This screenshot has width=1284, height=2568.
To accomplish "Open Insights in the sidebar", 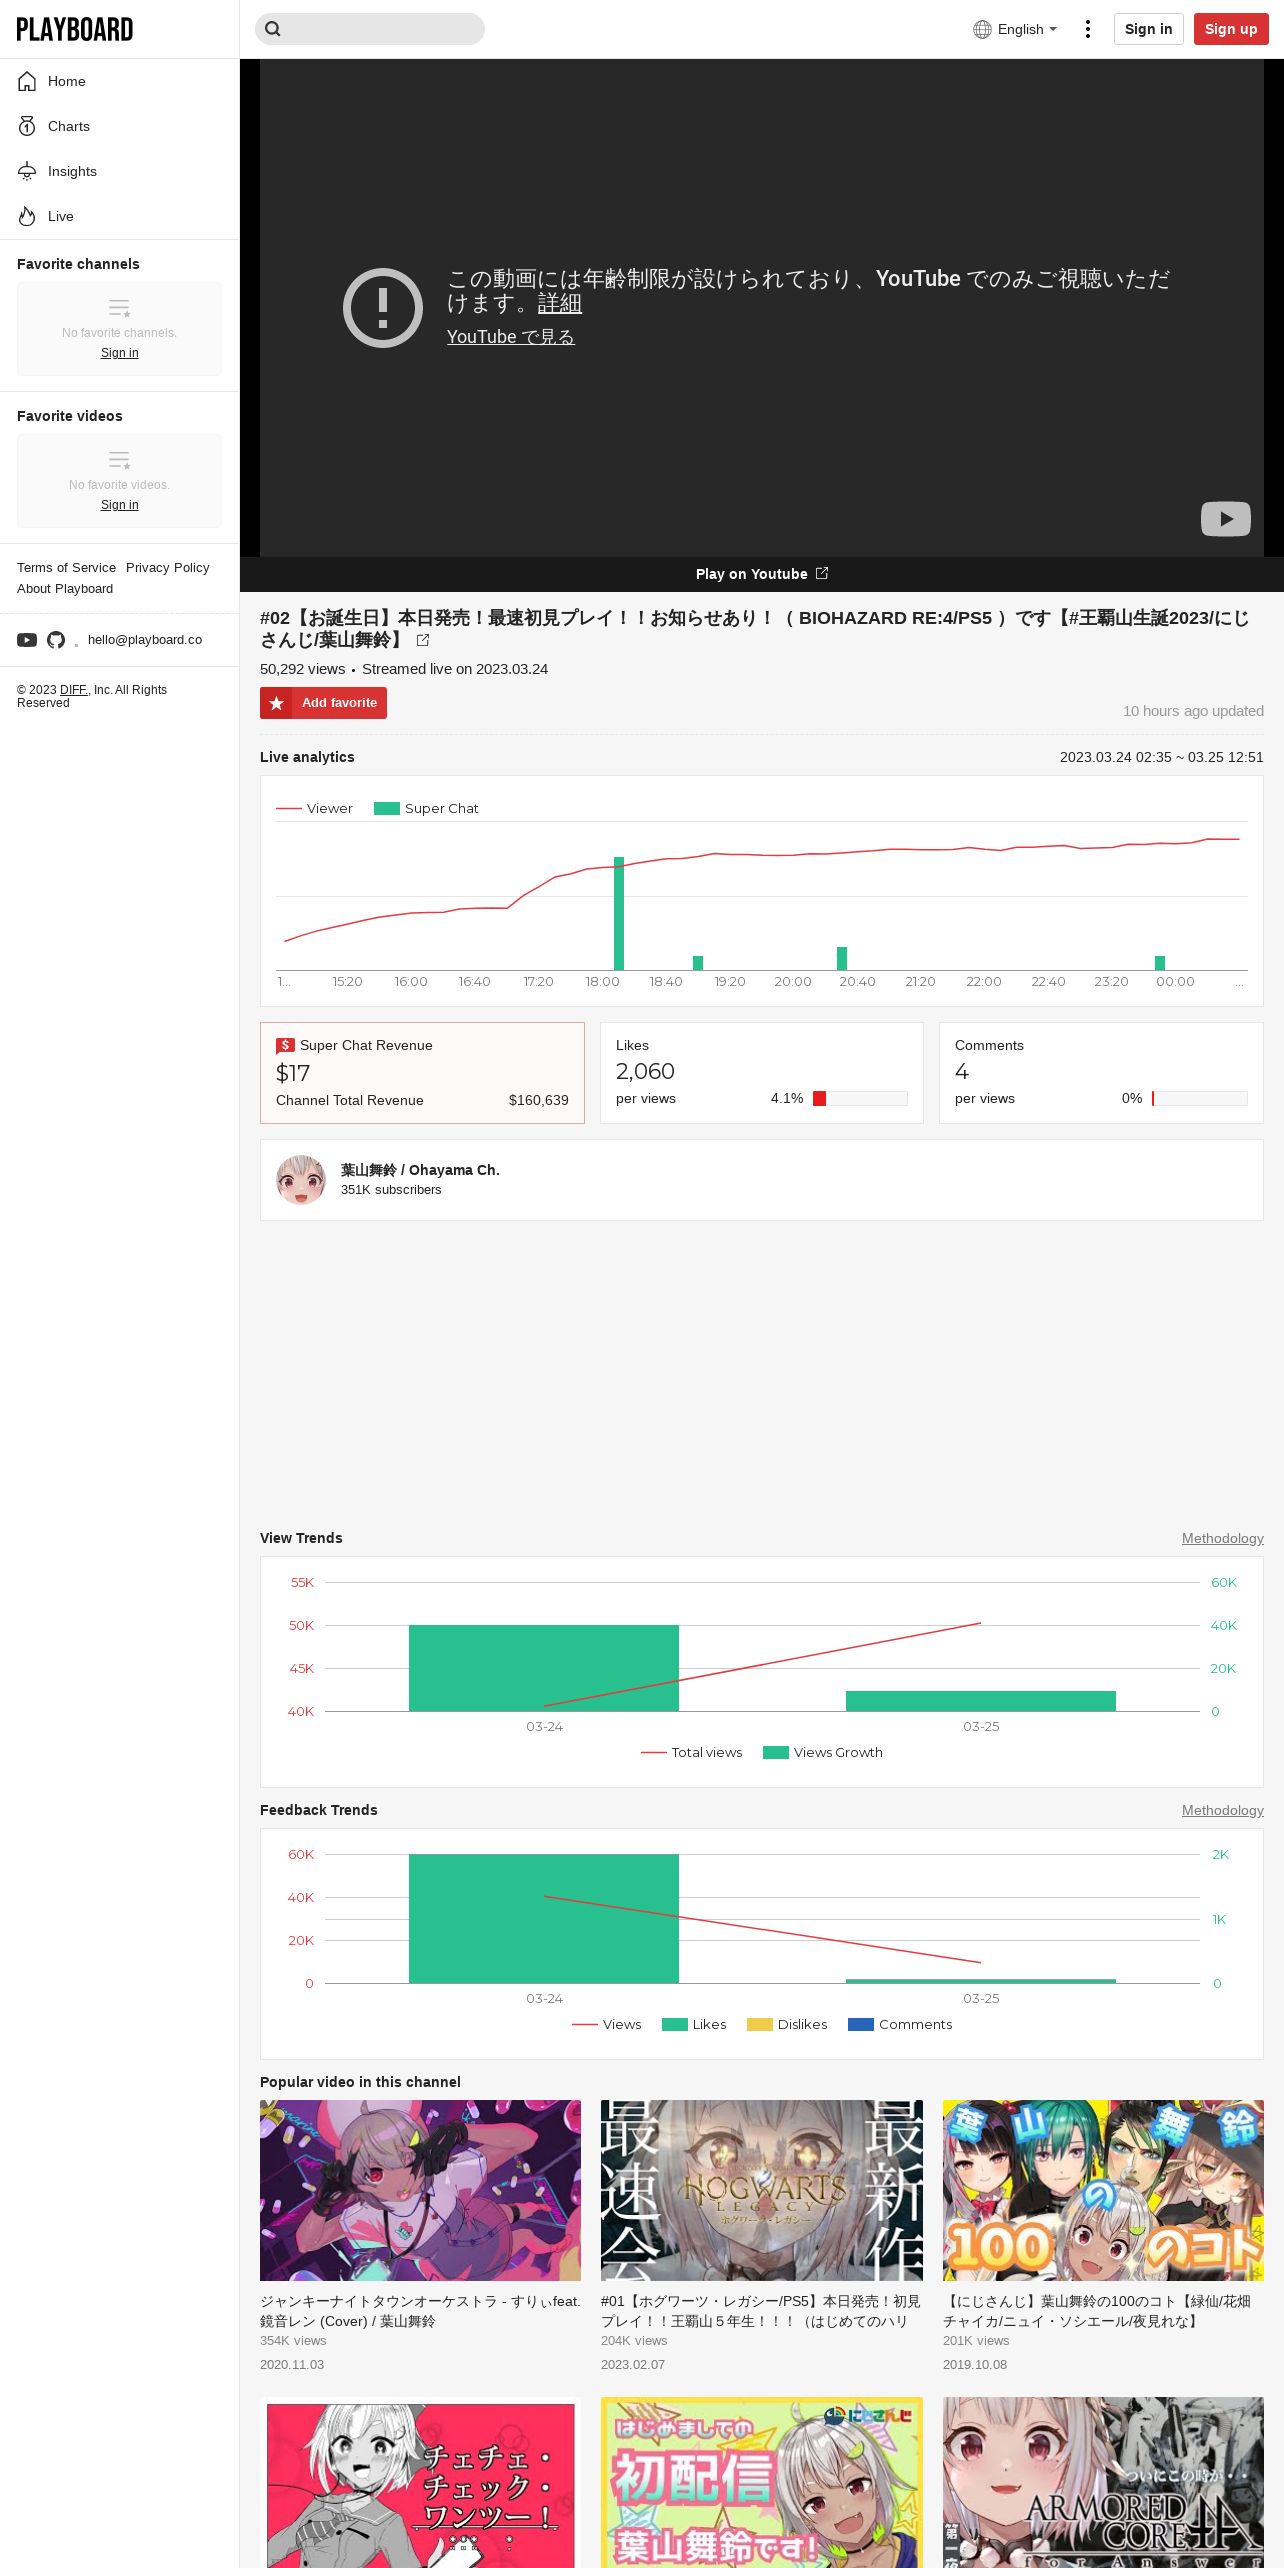I will pos(119,171).
